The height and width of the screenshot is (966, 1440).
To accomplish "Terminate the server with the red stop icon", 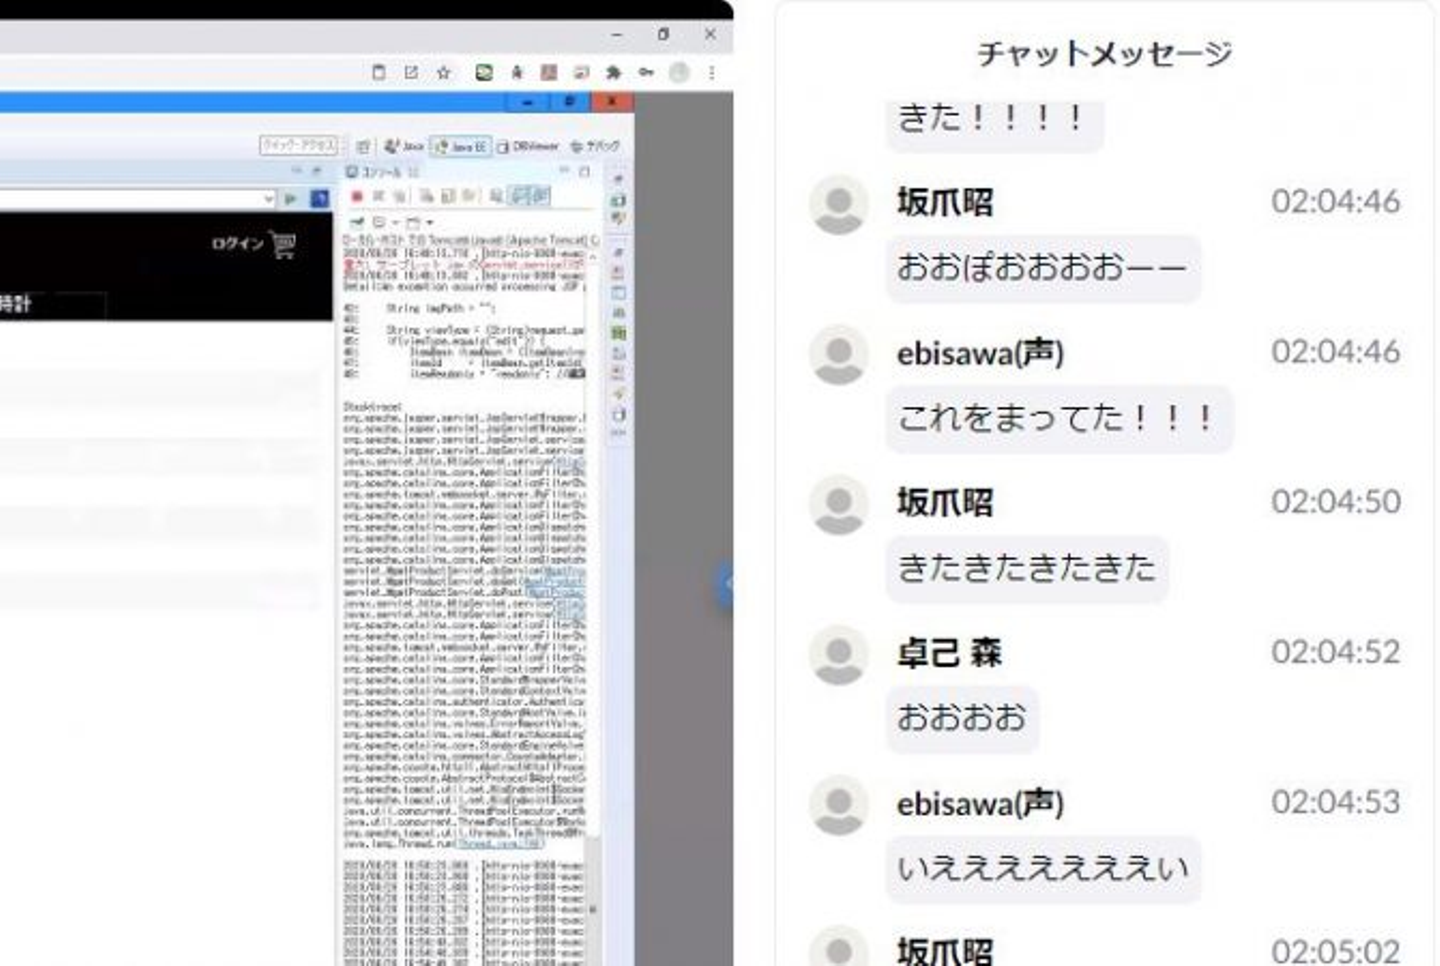I will point(356,196).
